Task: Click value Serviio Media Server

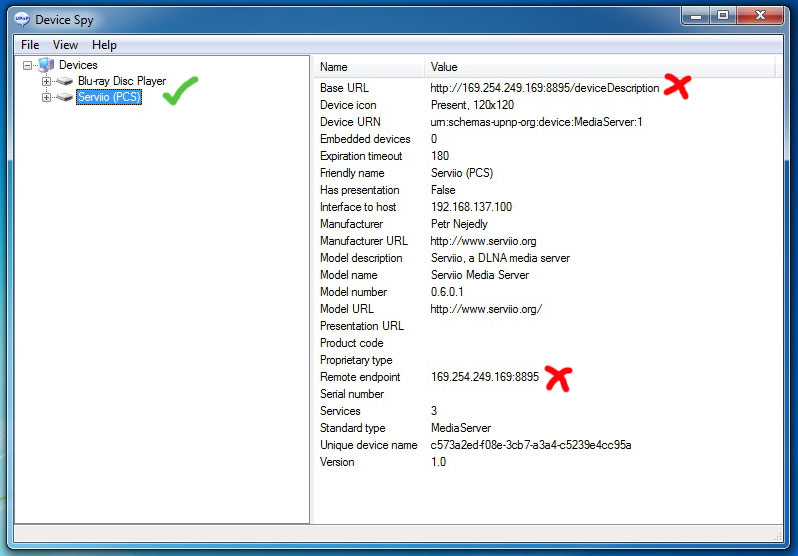Action: pyautogui.click(x=480, y=275)
